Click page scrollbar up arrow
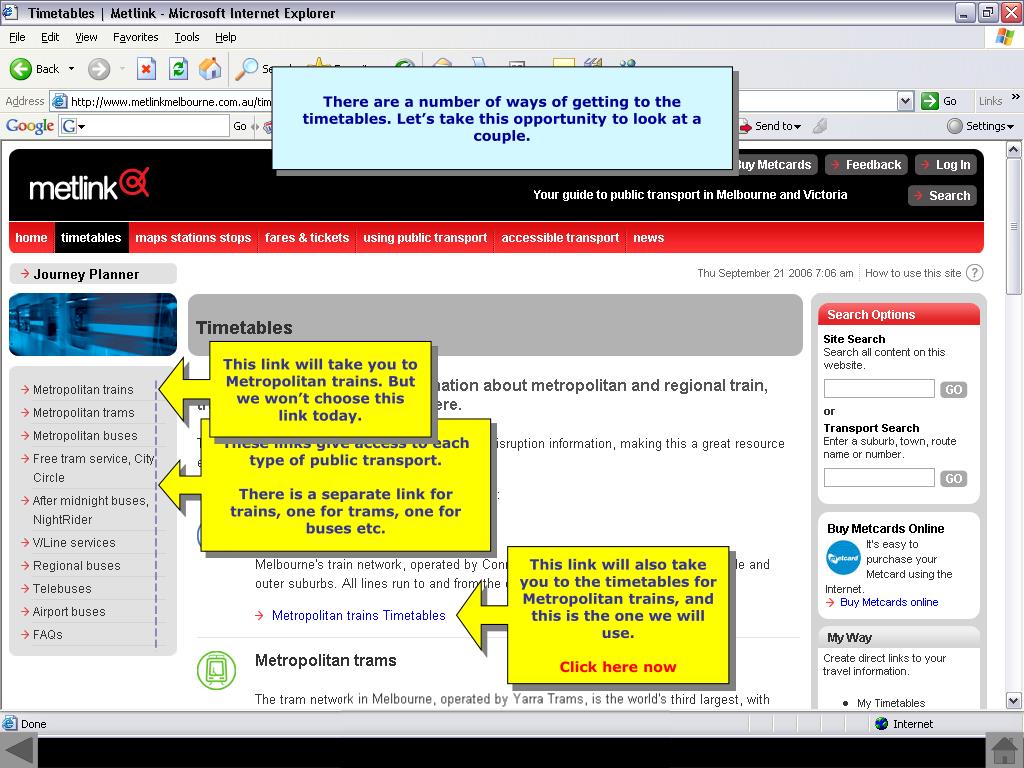This screenshot has width=1024, height=768. 1013,150
